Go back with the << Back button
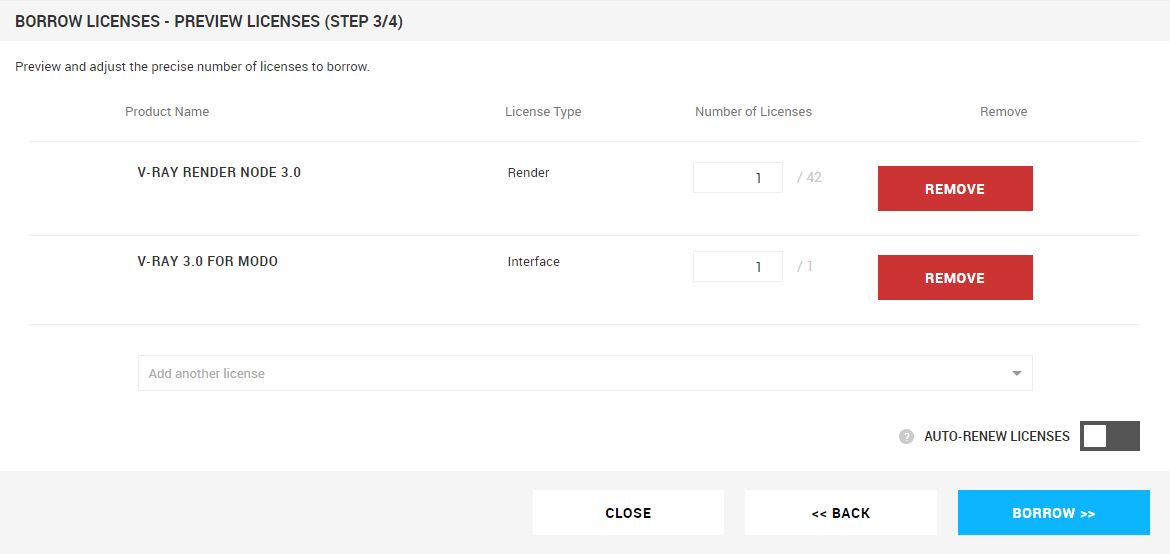Image resolution: width=1170 pixels, height=554 pixels. (x=841, y=513)
